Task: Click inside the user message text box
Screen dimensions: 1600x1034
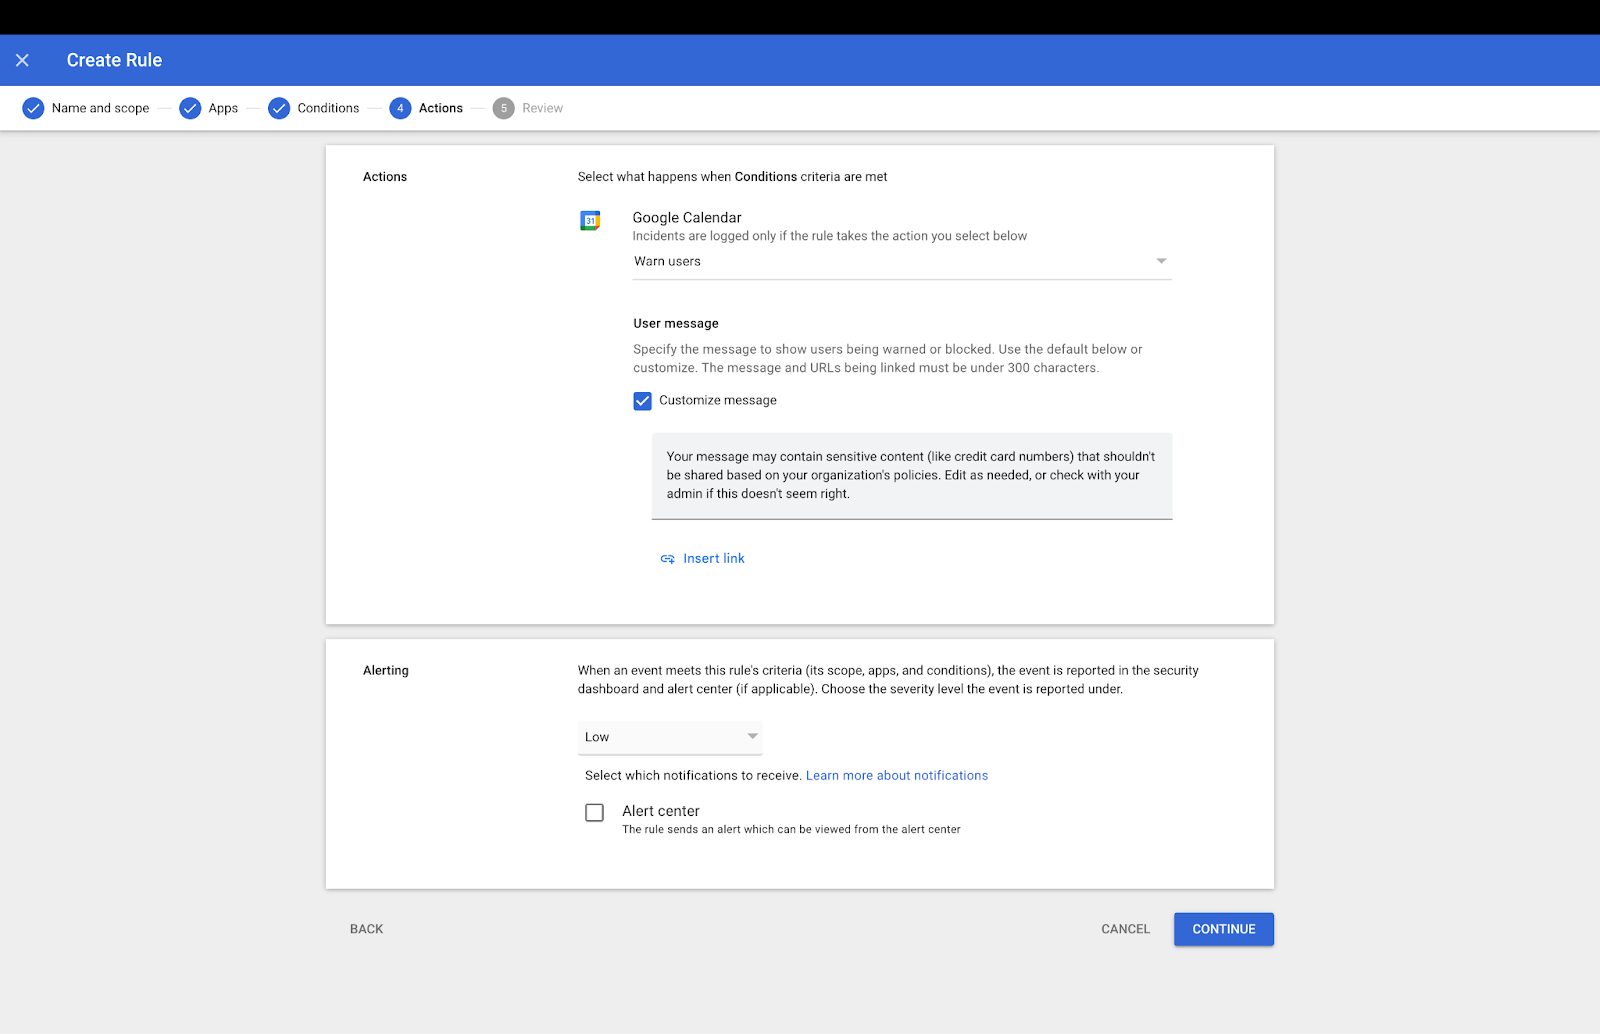Action: [910, 475]
